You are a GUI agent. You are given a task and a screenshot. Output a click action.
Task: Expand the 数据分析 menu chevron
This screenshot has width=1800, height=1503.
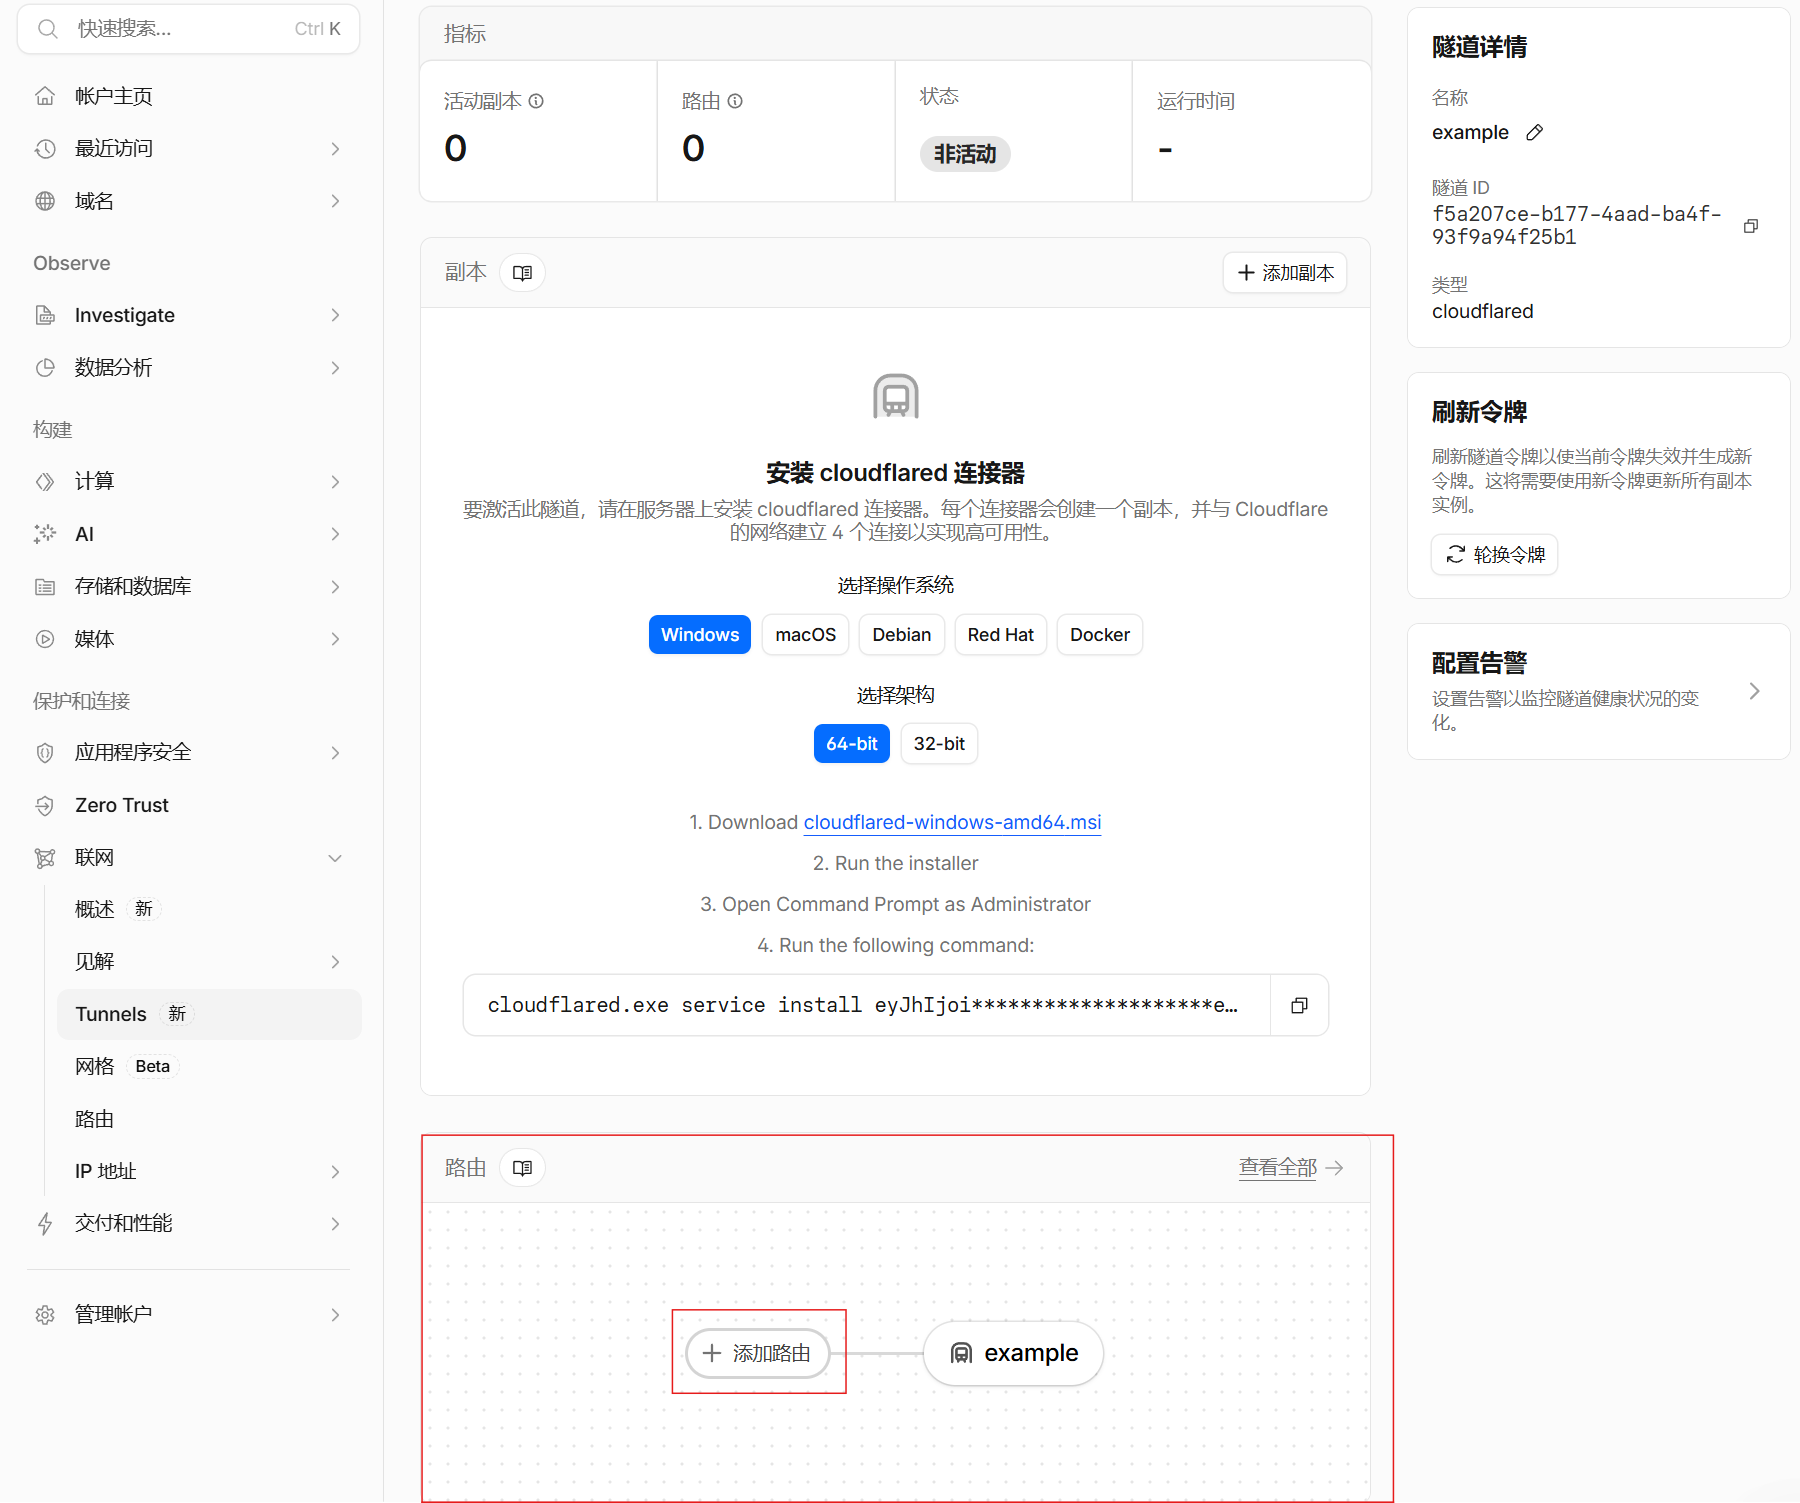click(335, 368)
